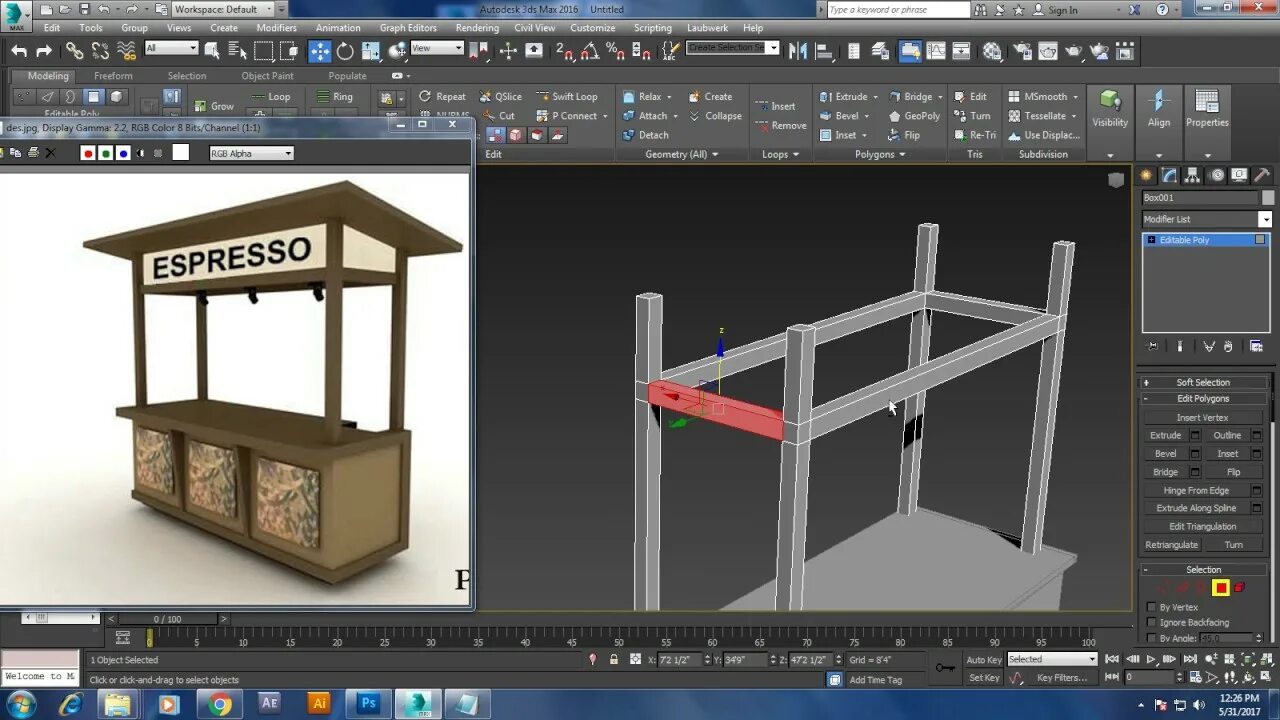The image size is (1280, 720).
Task: Click the Undo arrow in main toolbar
Action: click(19, 51)
